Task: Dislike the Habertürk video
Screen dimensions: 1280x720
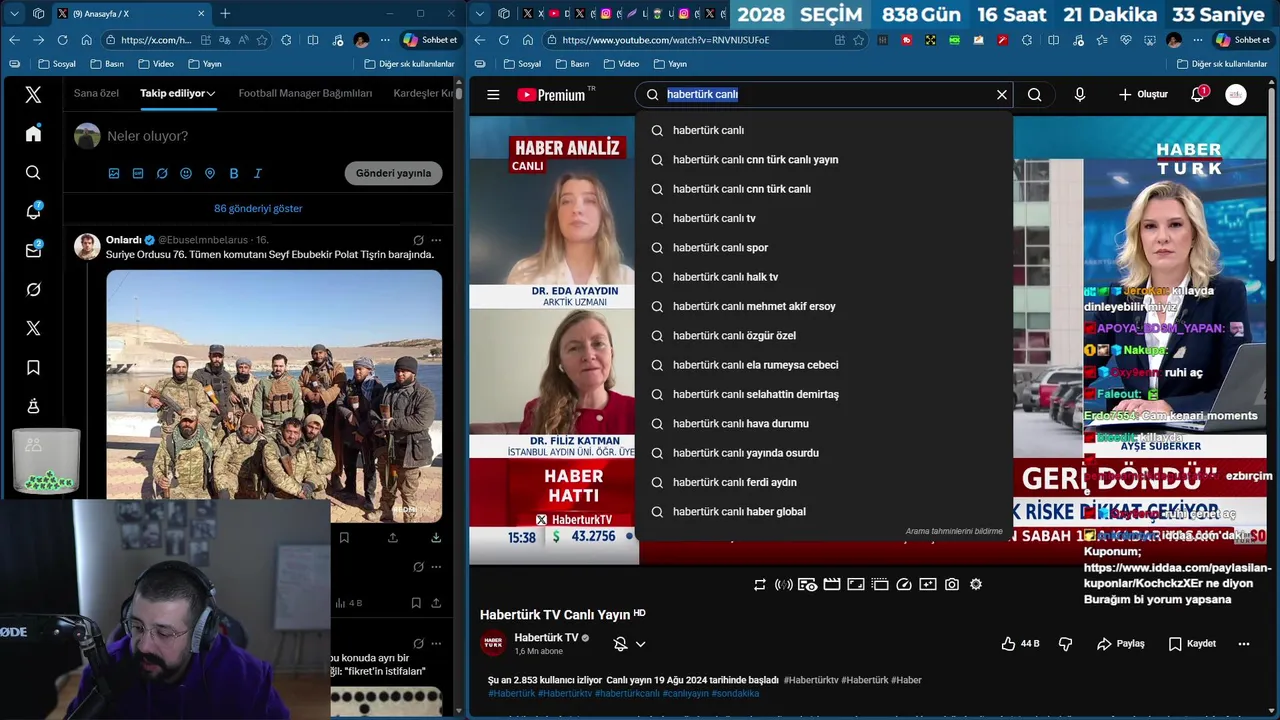Action: pyautogui.click(x=1065, y=644)
